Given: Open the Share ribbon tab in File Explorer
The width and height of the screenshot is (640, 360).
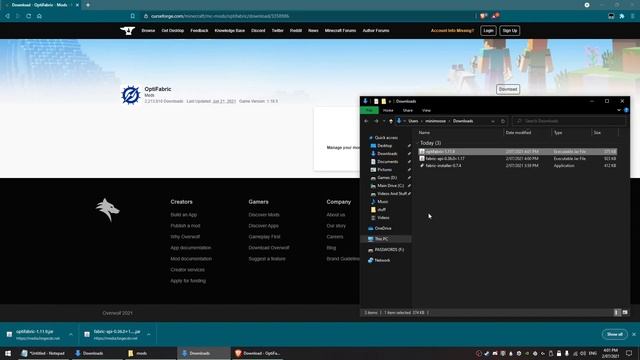Looking at the screenshot, I should [408, 111].
